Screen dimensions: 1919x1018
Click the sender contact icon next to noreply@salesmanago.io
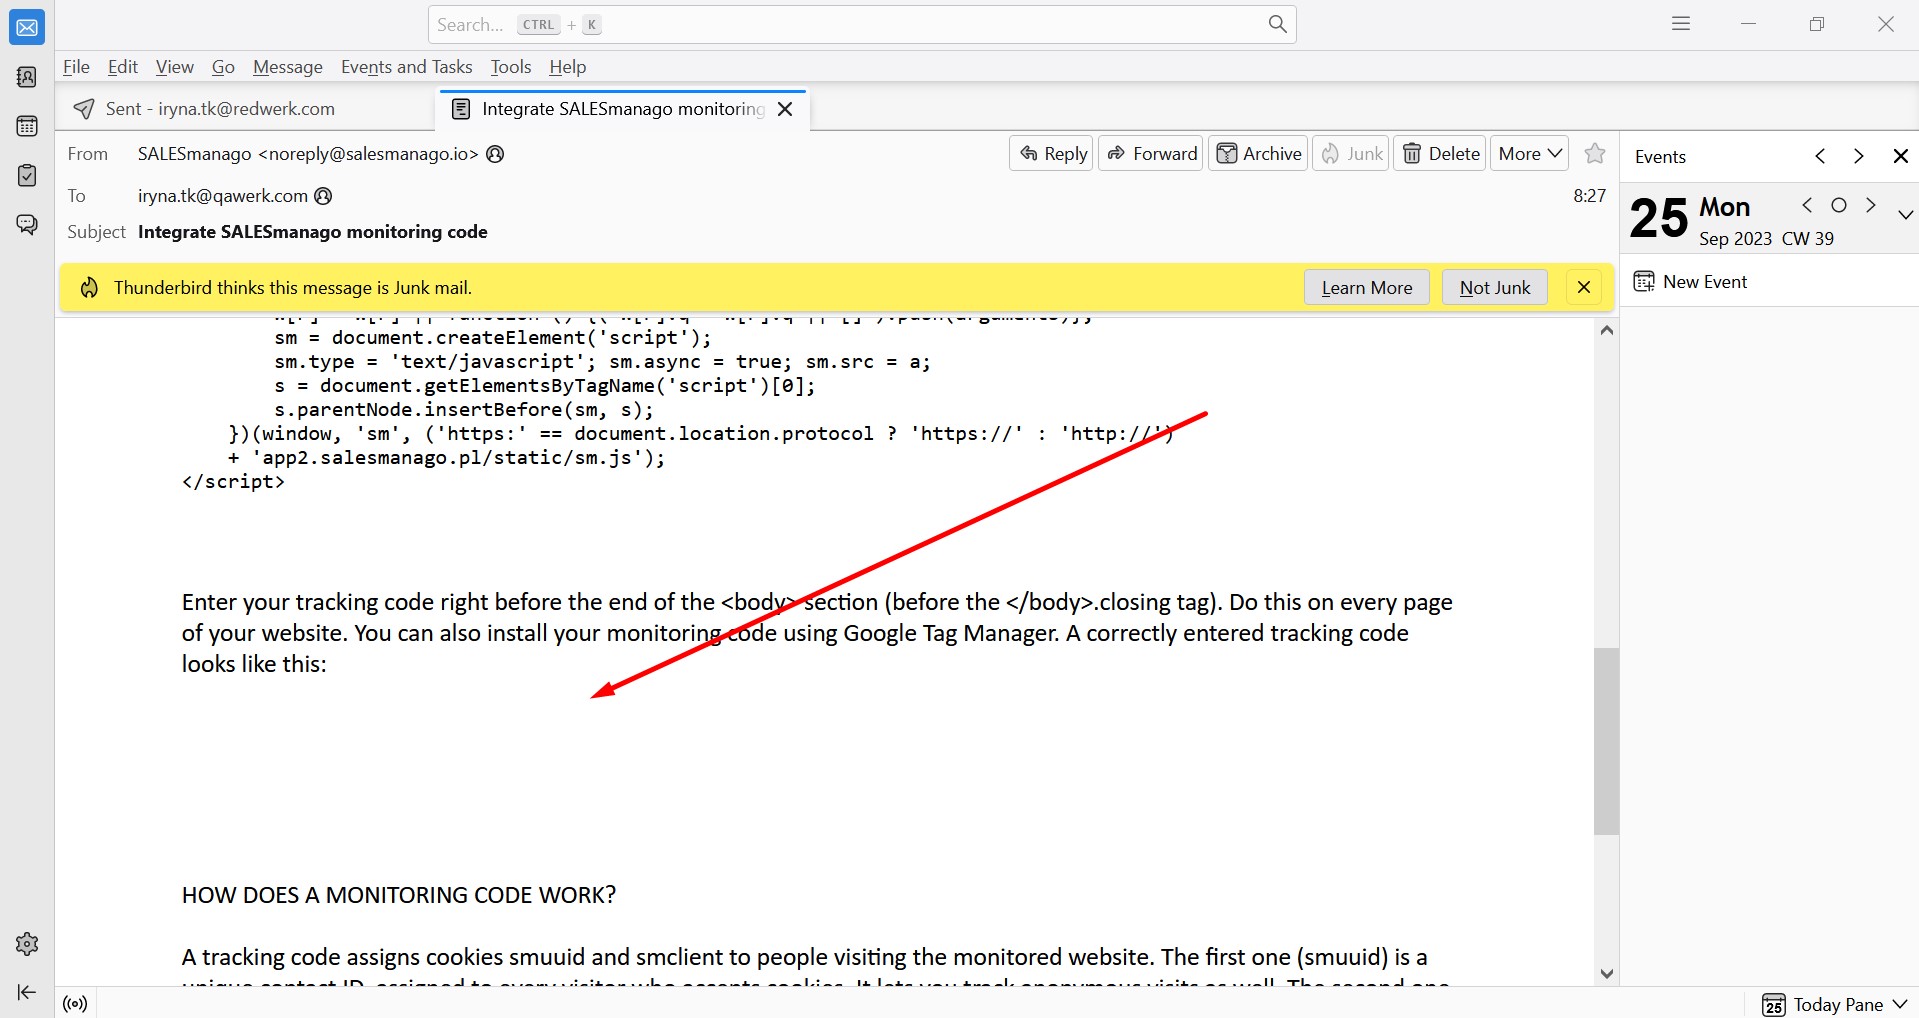pos(495,154)
